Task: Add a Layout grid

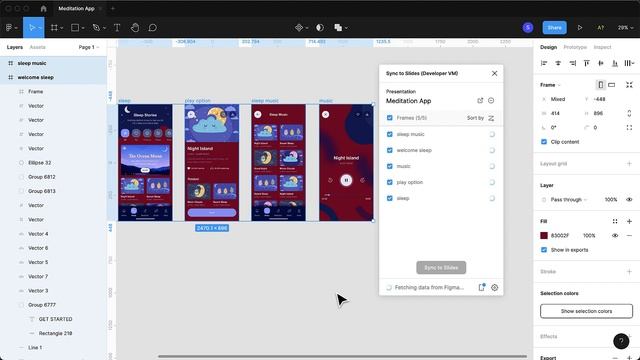Action: 629,164
